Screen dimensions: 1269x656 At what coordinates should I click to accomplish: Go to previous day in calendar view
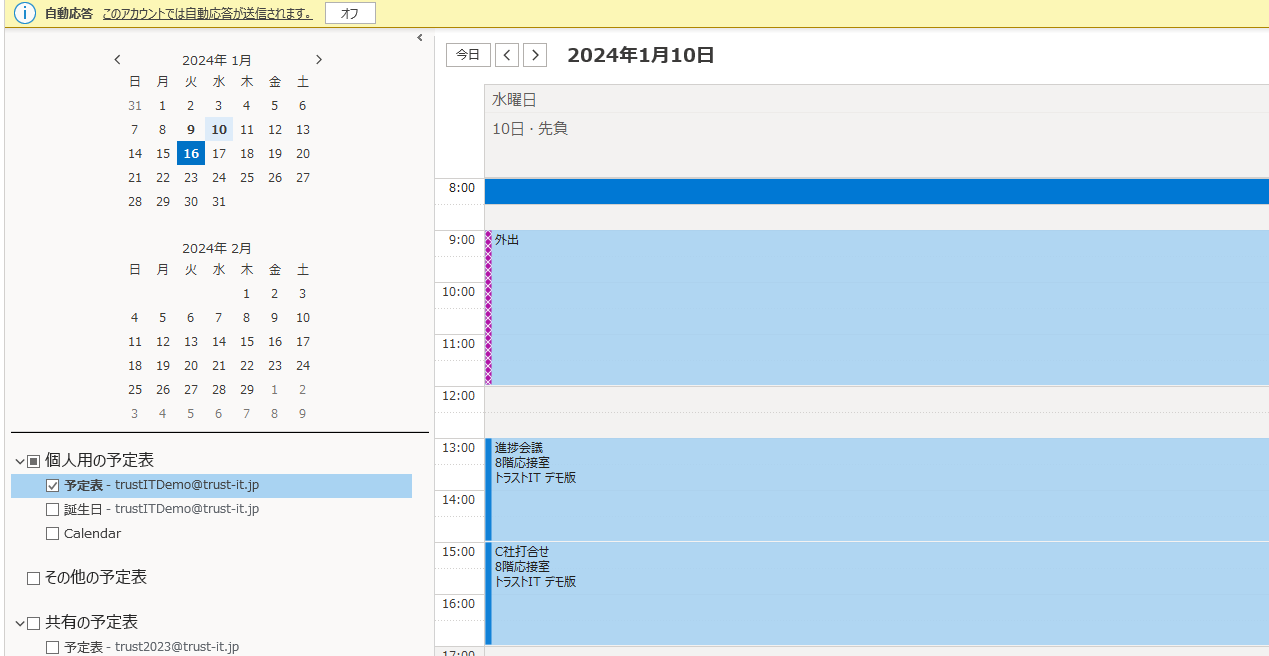[507, 55]
